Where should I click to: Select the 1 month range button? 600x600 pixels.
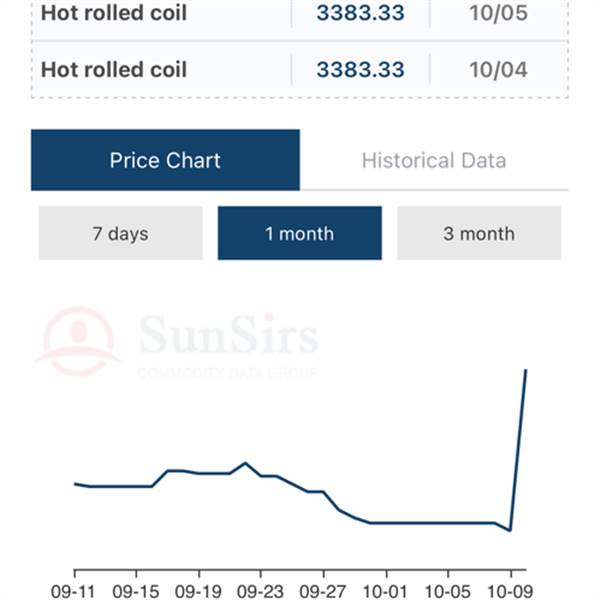coord(299,233)
